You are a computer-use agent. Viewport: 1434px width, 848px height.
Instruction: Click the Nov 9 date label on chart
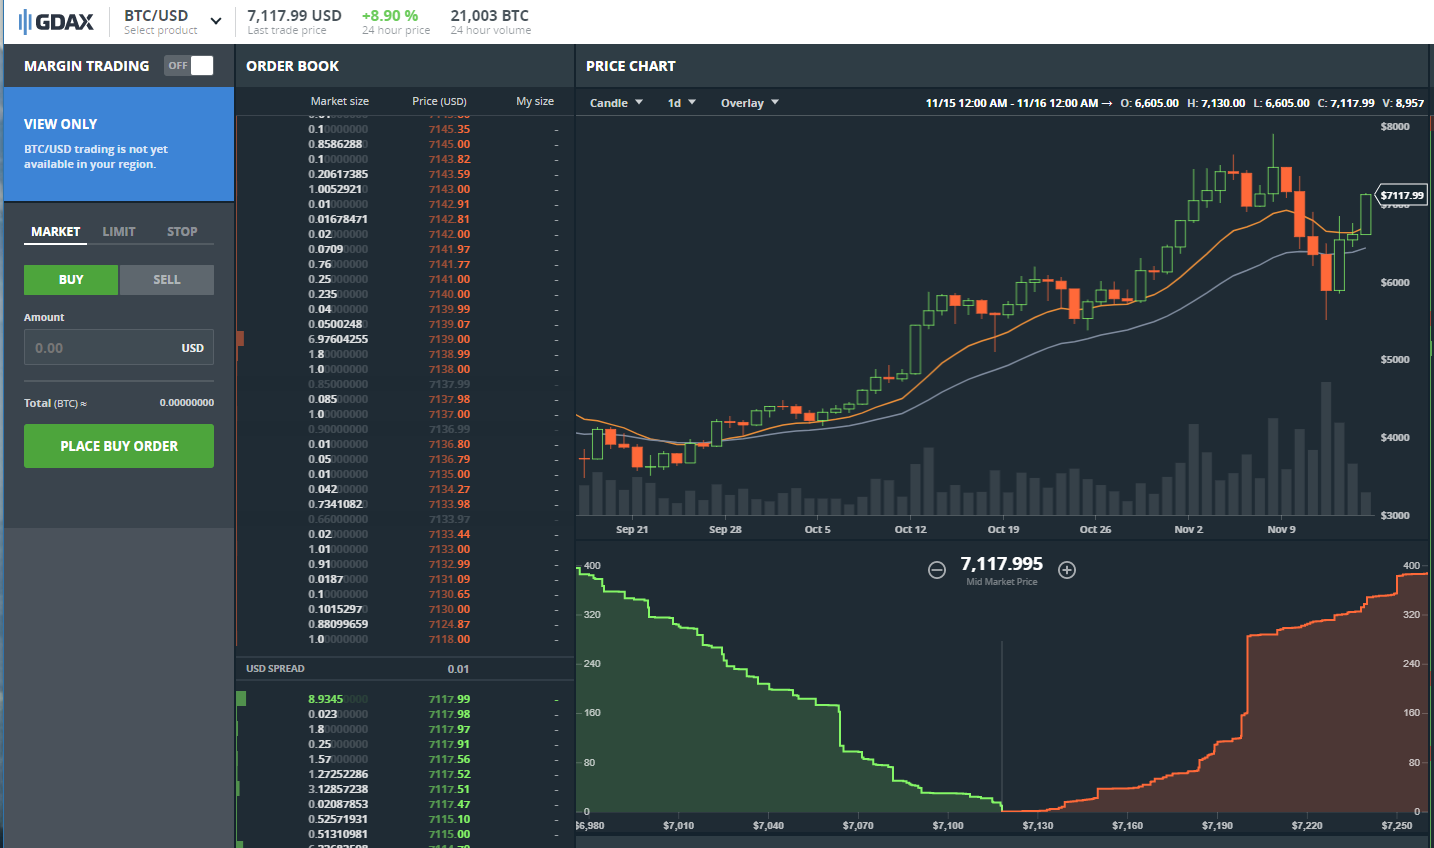1281,529
